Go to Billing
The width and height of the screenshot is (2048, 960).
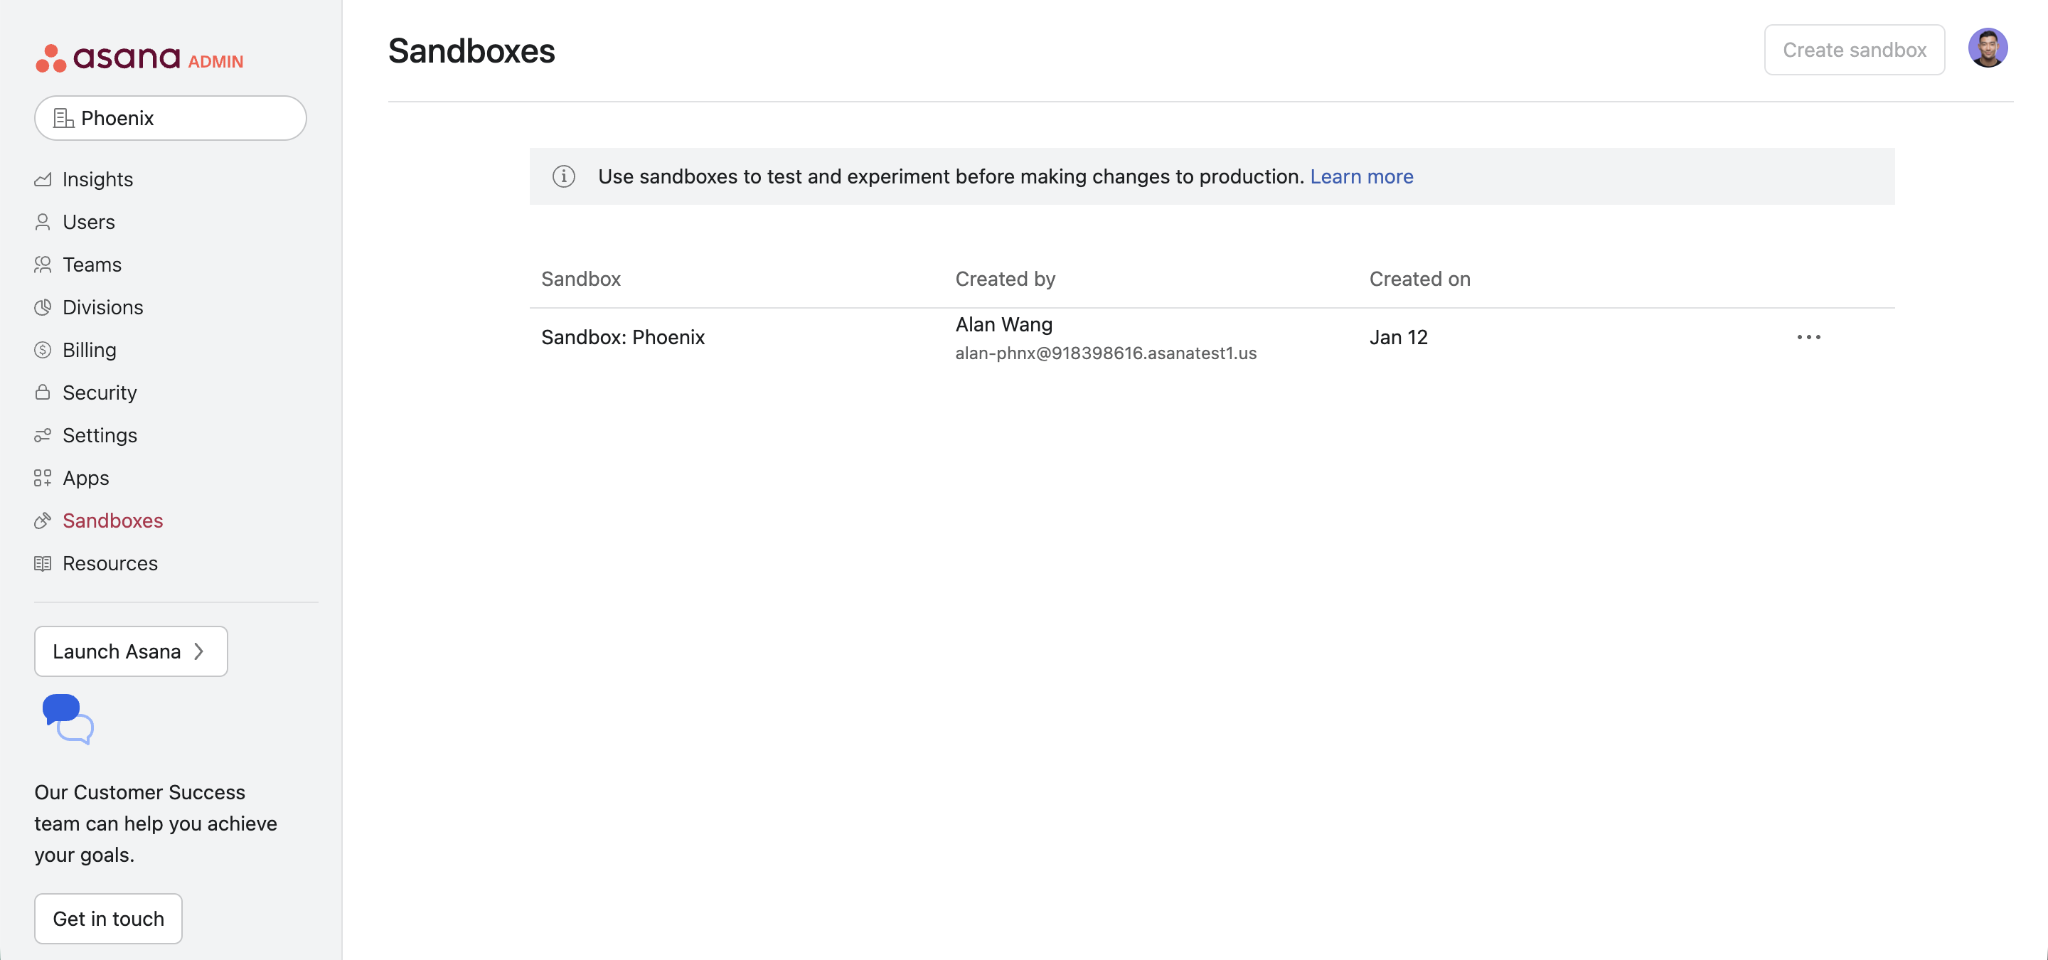click(x=89, y=350)
